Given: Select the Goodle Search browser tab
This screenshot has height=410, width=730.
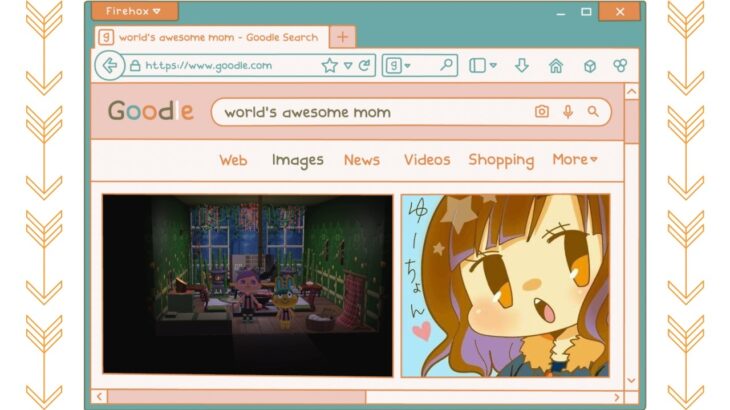Looking at the screenshot, I should click(212, 37).
